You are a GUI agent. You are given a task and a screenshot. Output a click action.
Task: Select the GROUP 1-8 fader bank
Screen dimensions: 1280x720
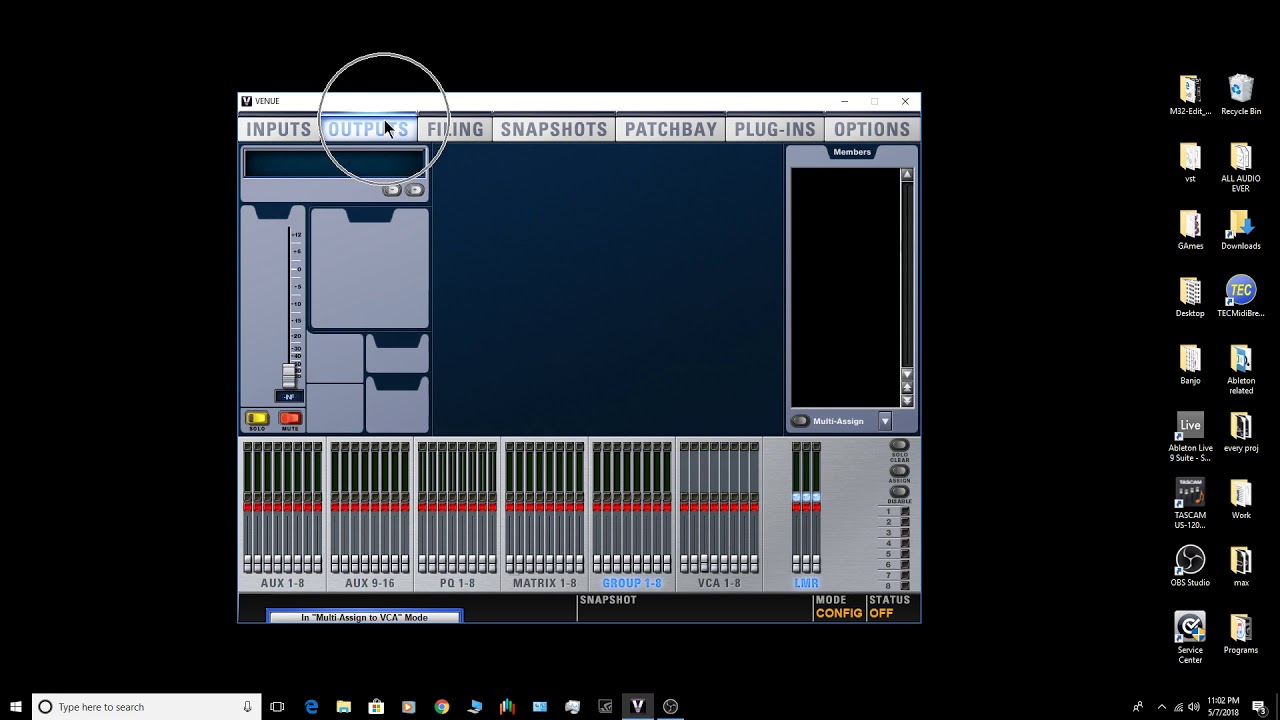coord(631,583)
